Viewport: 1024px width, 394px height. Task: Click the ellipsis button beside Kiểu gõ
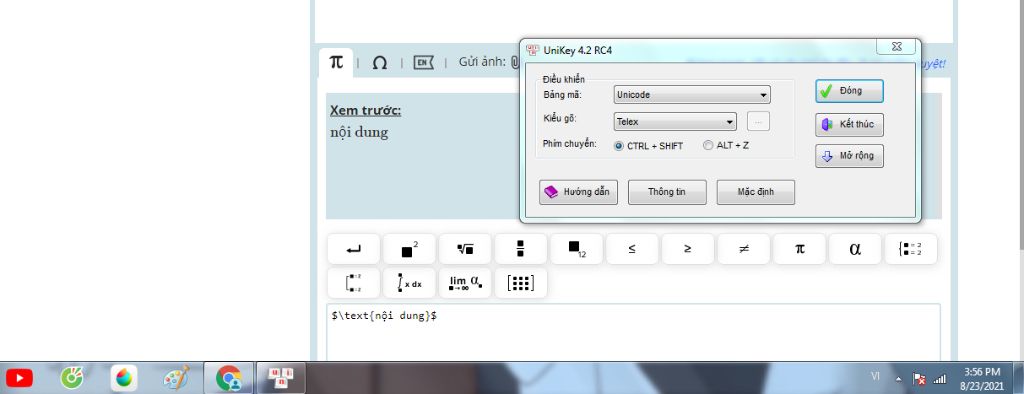[x=758, y=122]
